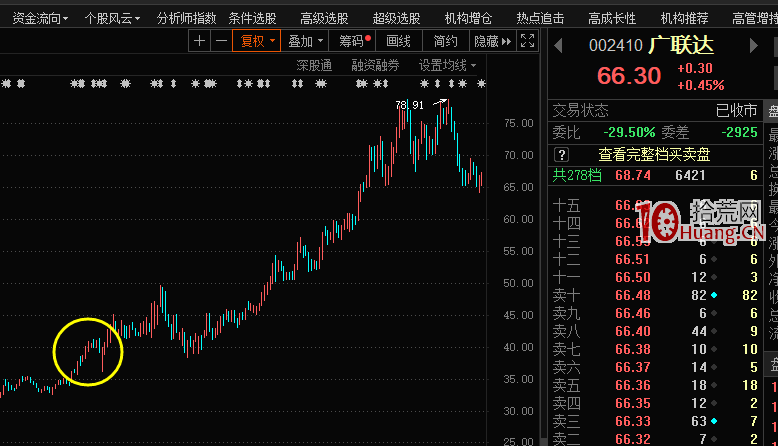Click current price 66.30
The width and height of the screenshot is (778, 446).
click(629, 76)
